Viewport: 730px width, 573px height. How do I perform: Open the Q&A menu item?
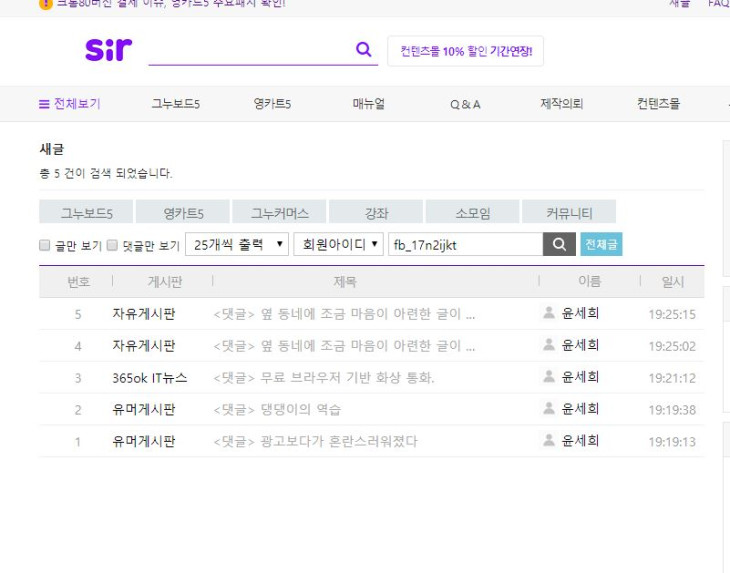point(465,104)
